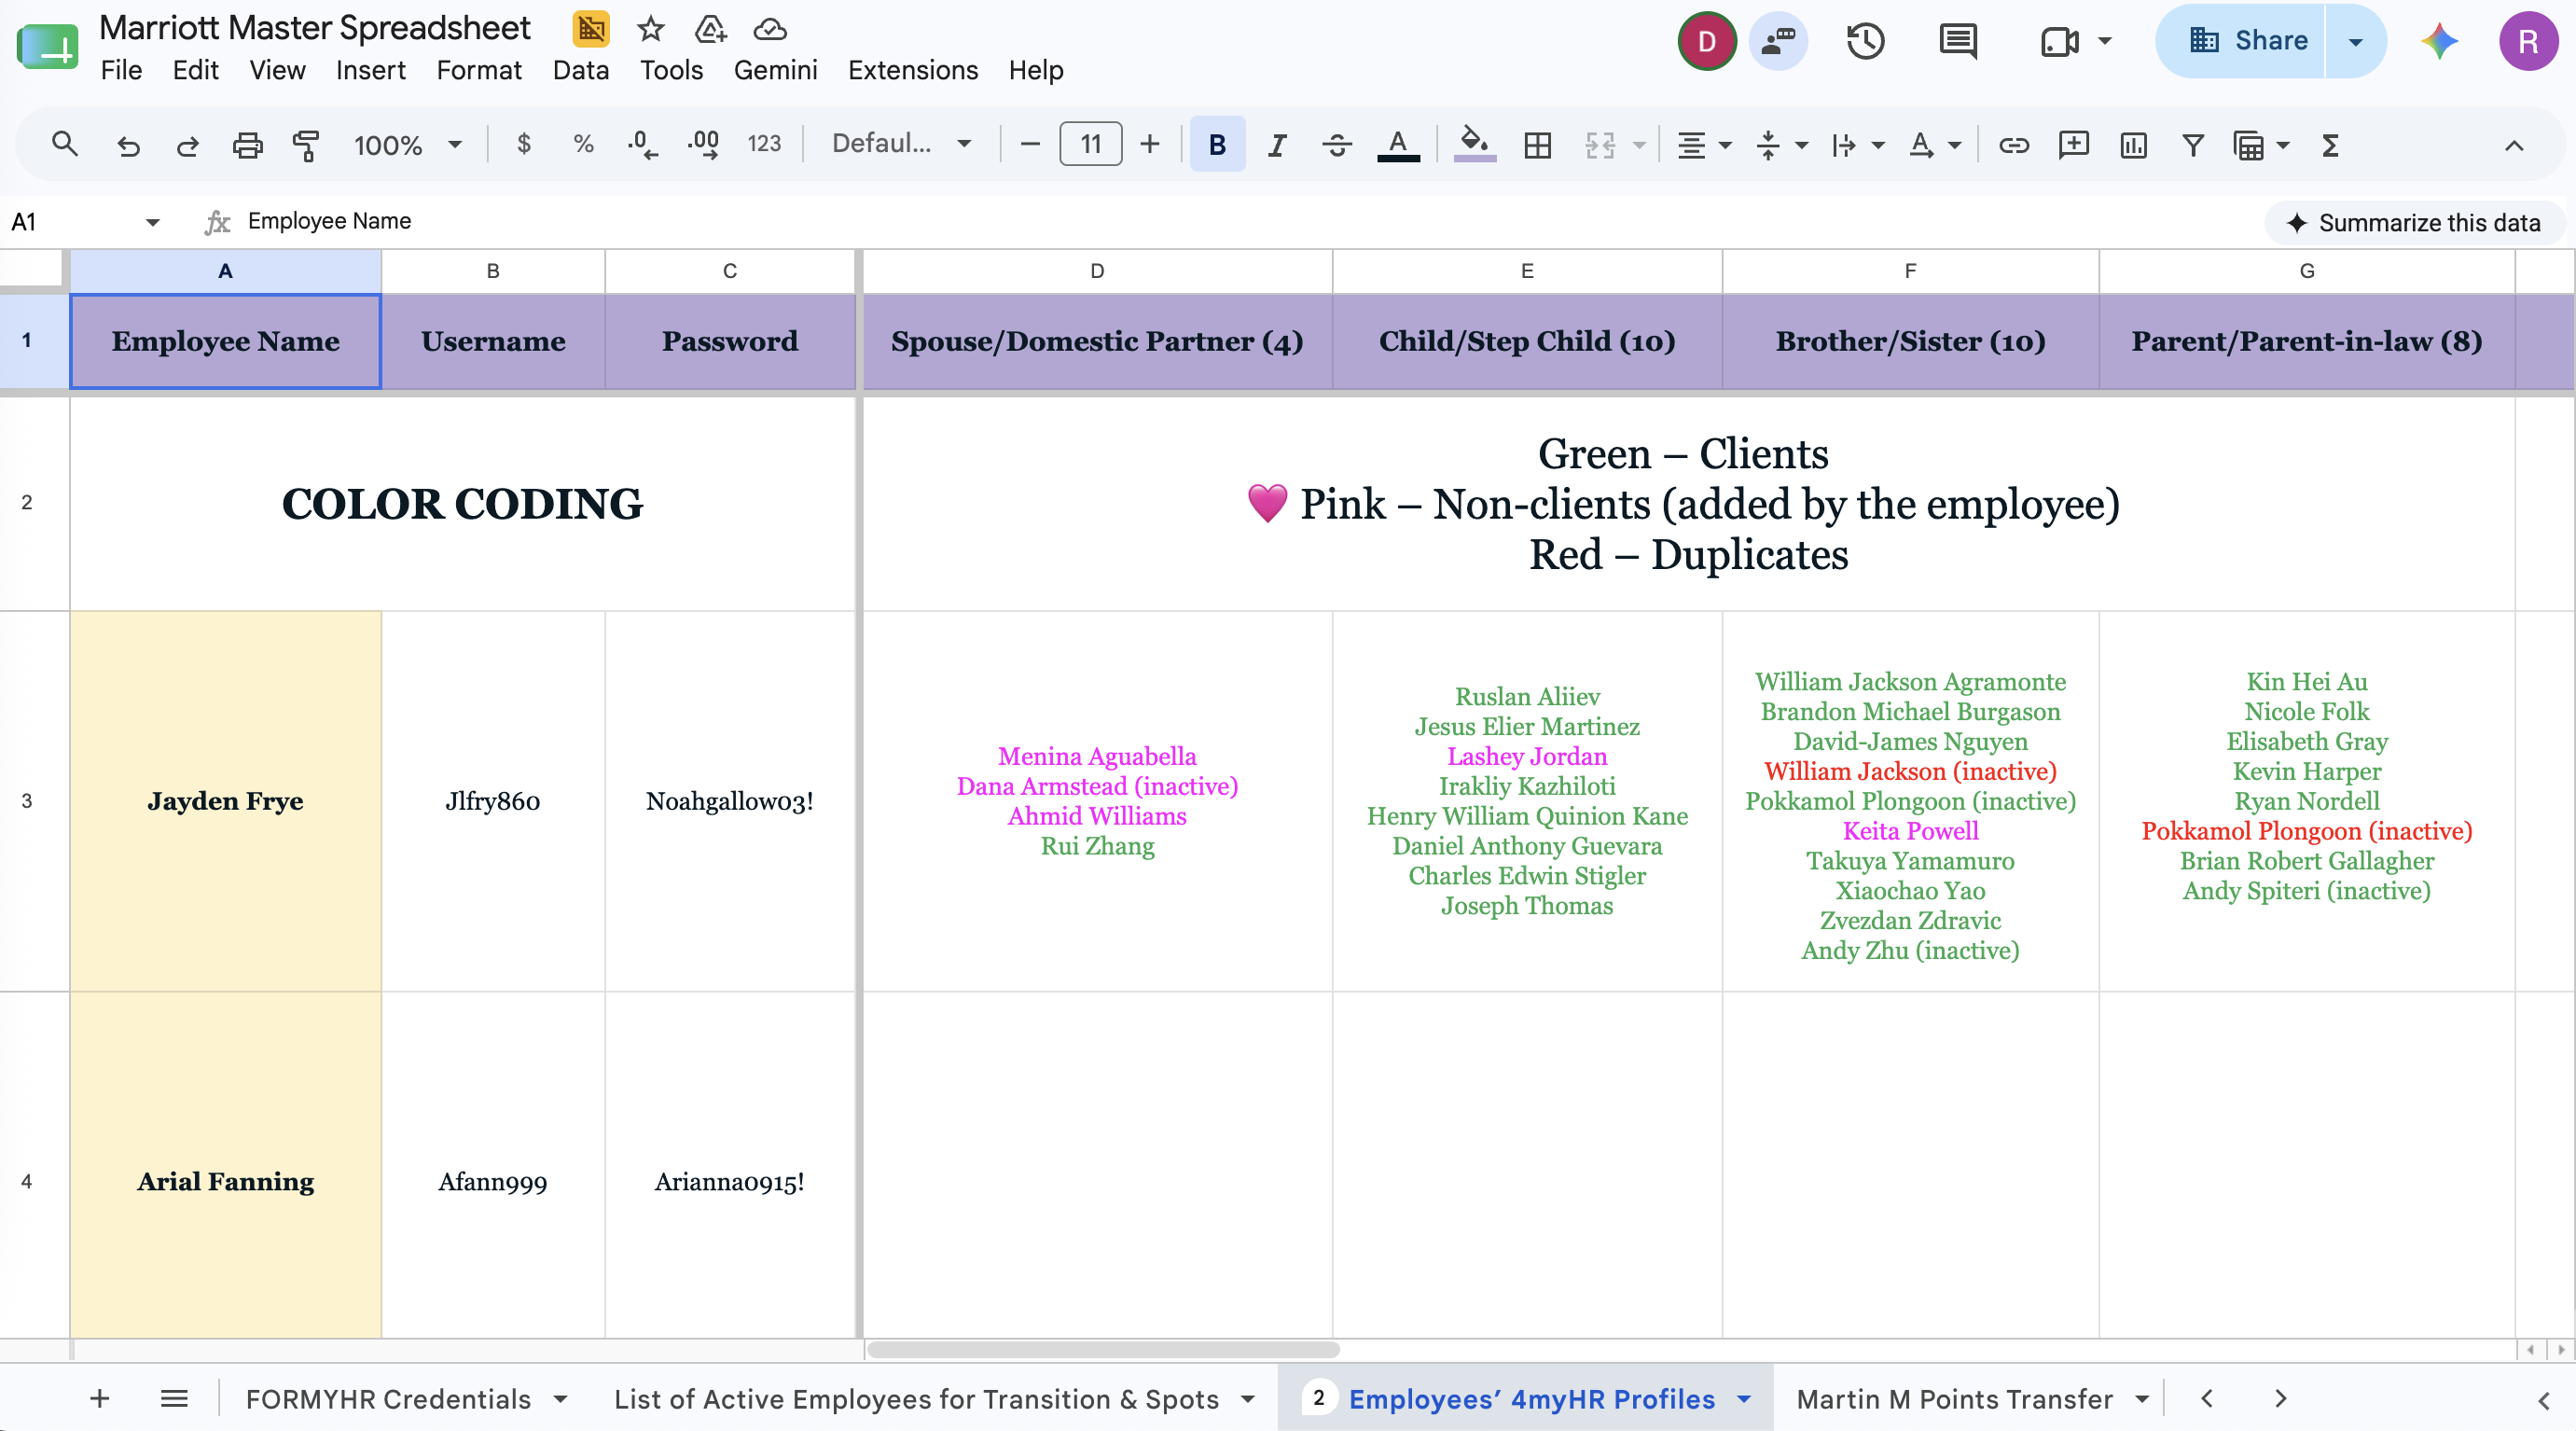Insert a link using the link icon
This screenshot has width=2576, height=1431.
click(x=2013, y=145)
